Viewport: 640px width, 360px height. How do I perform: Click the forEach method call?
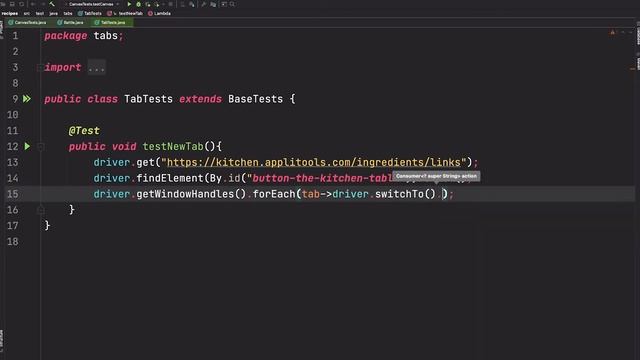[x=274, y=194]
